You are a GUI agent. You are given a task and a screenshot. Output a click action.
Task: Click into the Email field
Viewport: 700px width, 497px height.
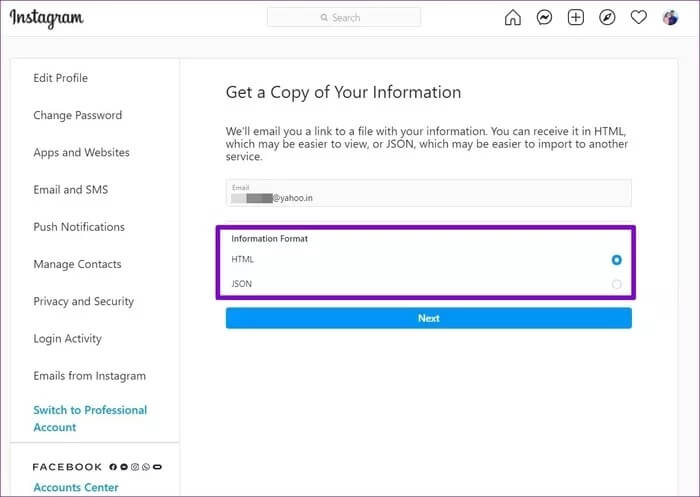pos(429,193)
